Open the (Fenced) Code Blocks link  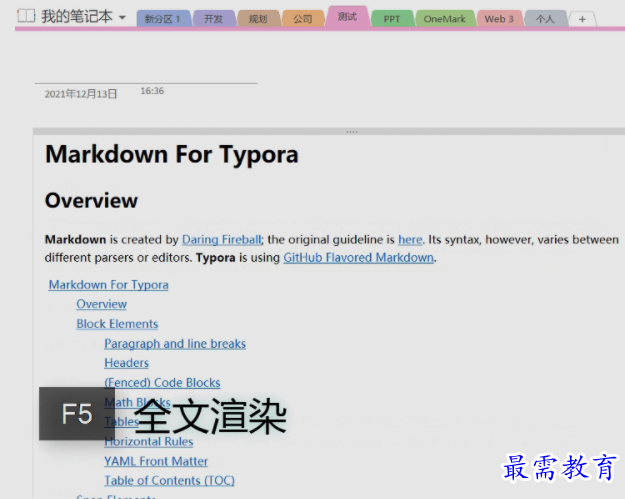(x=162, y=383)
